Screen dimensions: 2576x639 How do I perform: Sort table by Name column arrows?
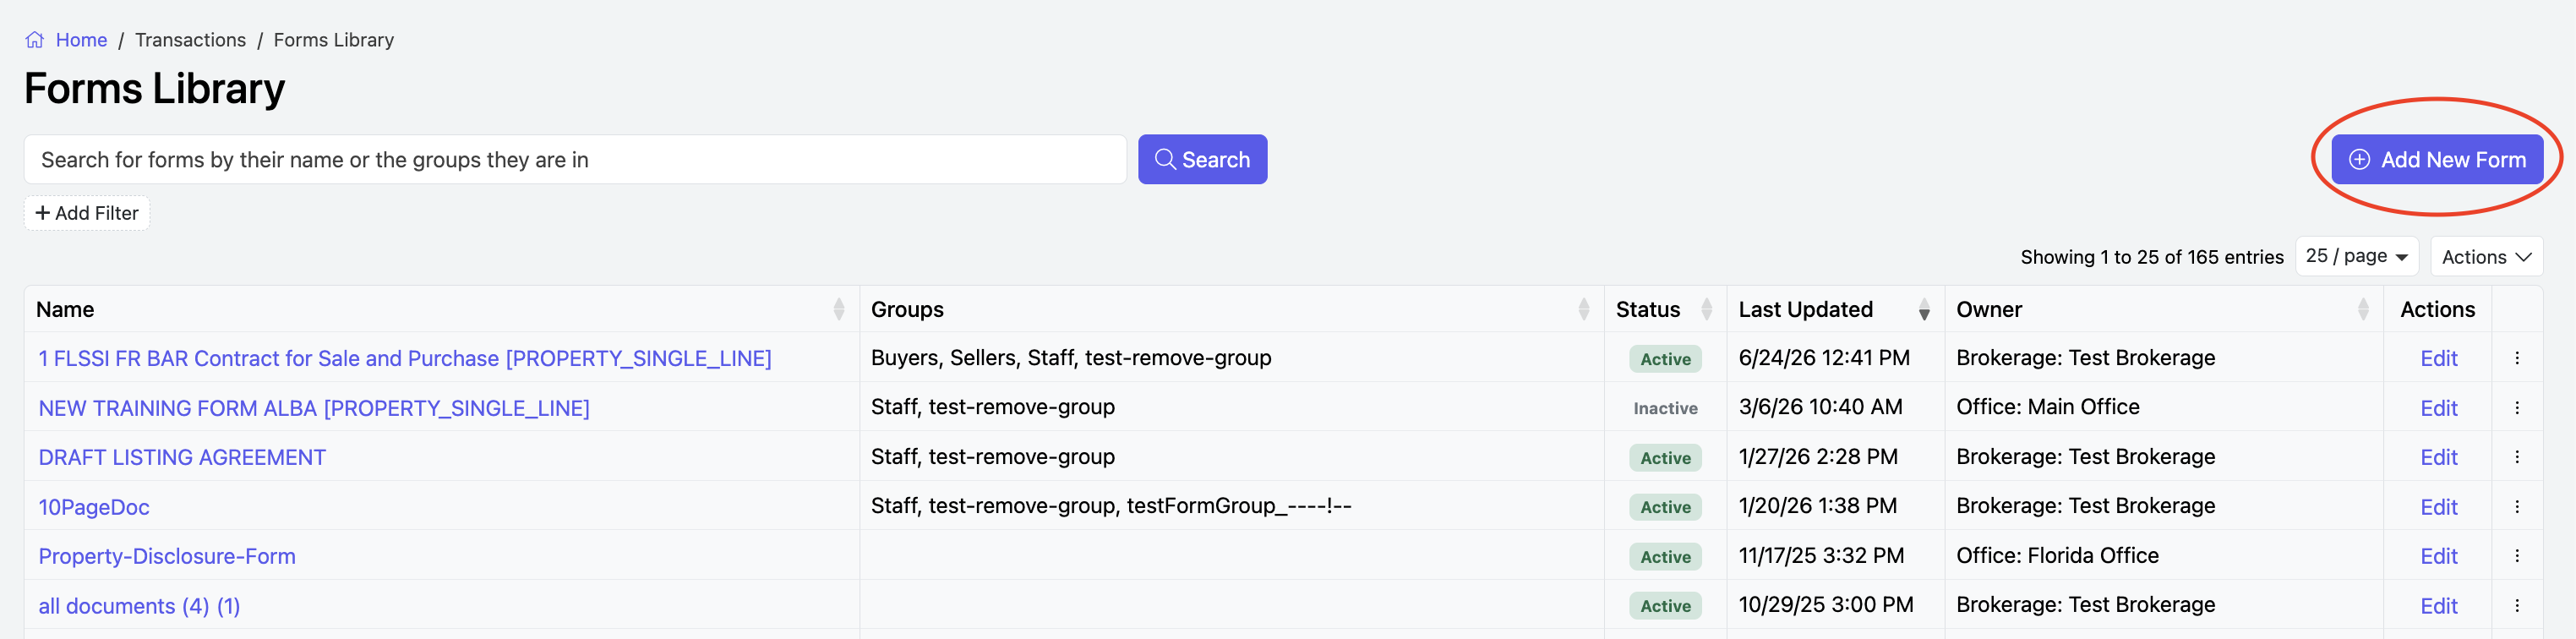839,310
